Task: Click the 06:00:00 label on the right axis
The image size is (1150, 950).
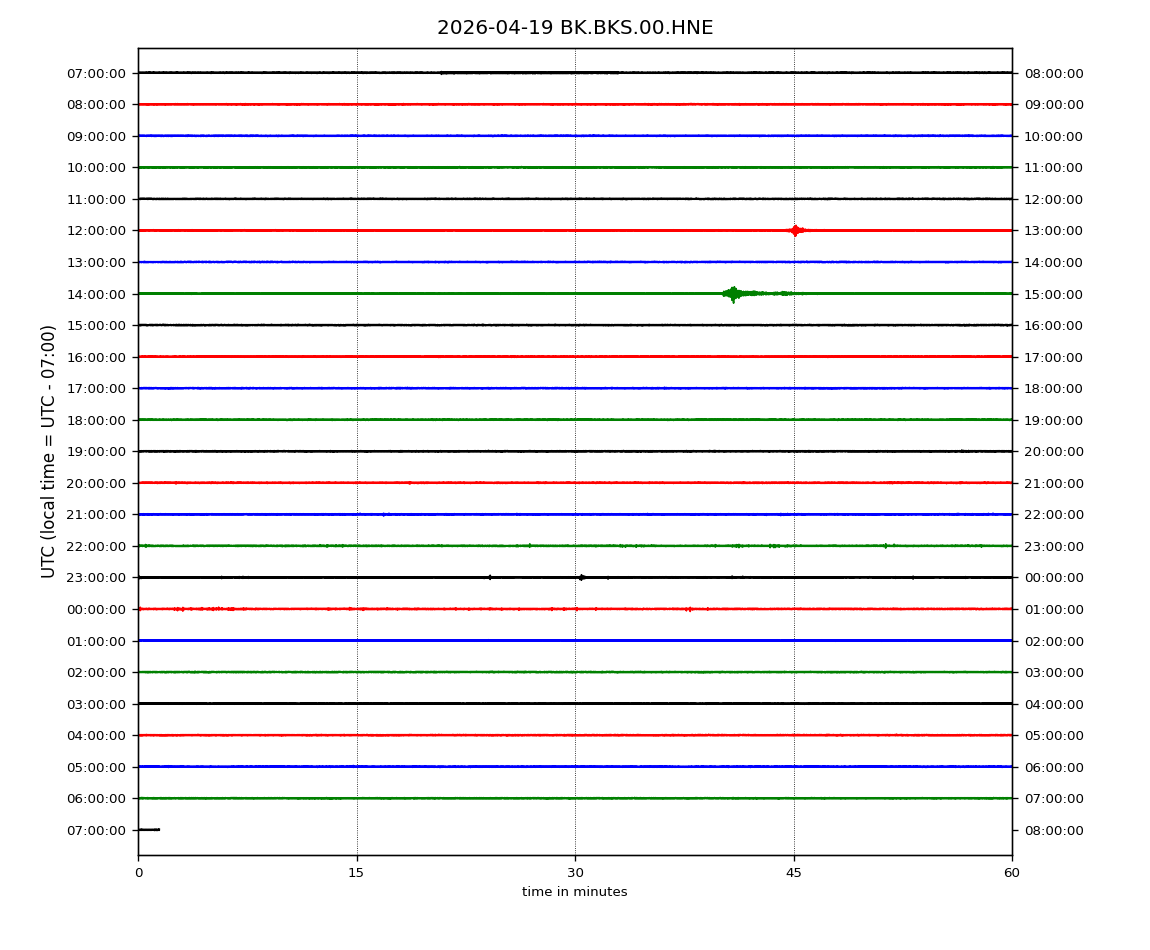Action: click(1053, 767)
